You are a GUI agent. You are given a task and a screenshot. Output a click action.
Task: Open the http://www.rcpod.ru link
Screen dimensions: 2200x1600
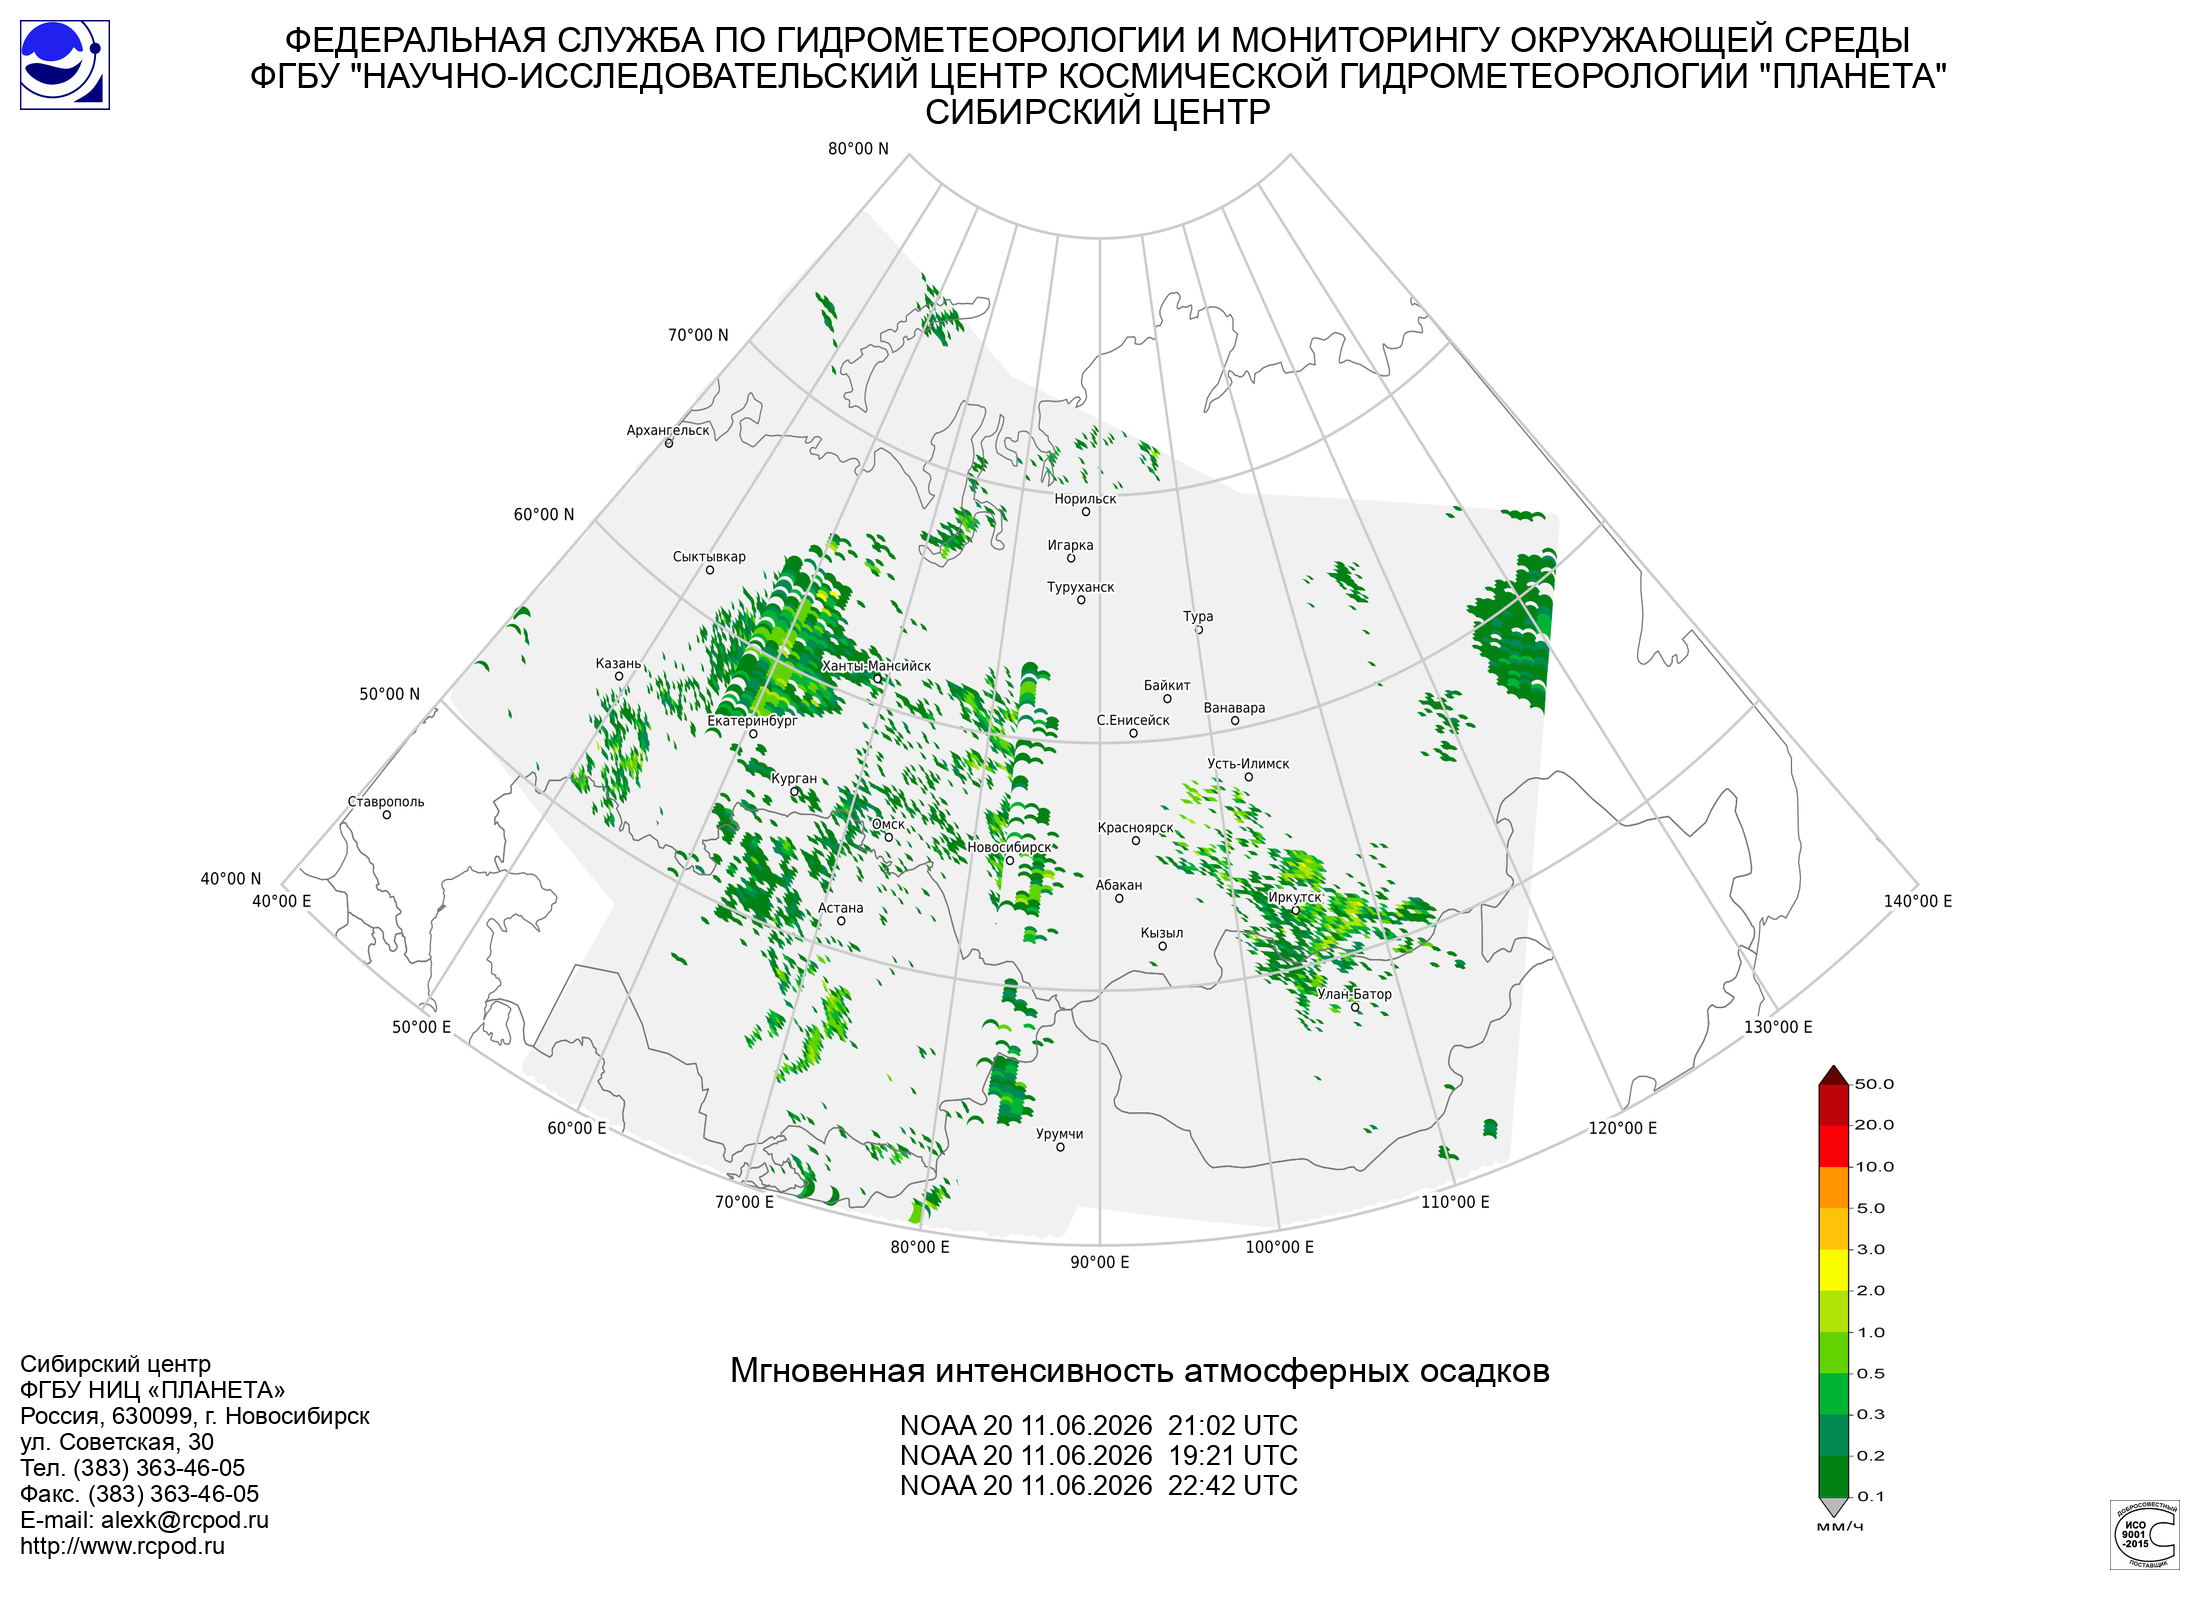click(122, 1546)
